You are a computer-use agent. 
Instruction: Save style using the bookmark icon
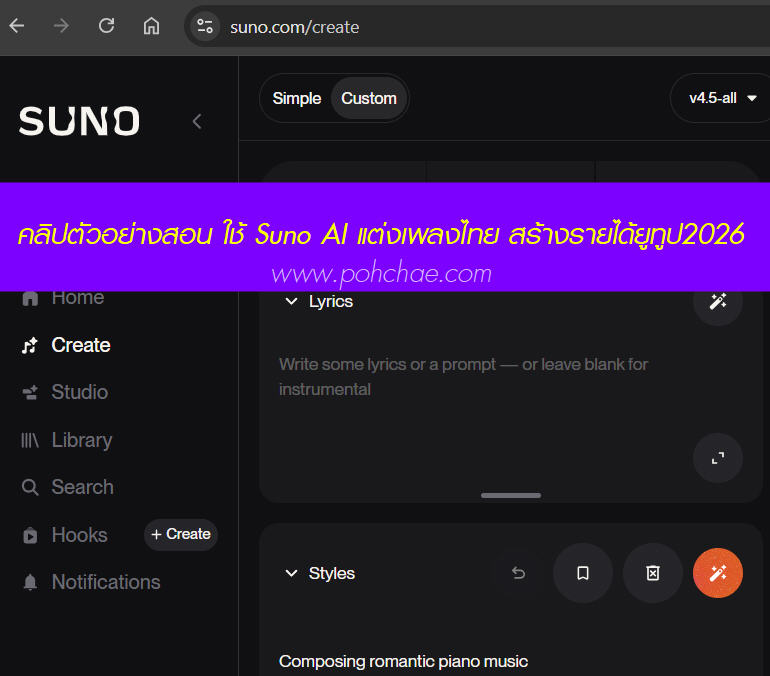[x=582, y=573]
